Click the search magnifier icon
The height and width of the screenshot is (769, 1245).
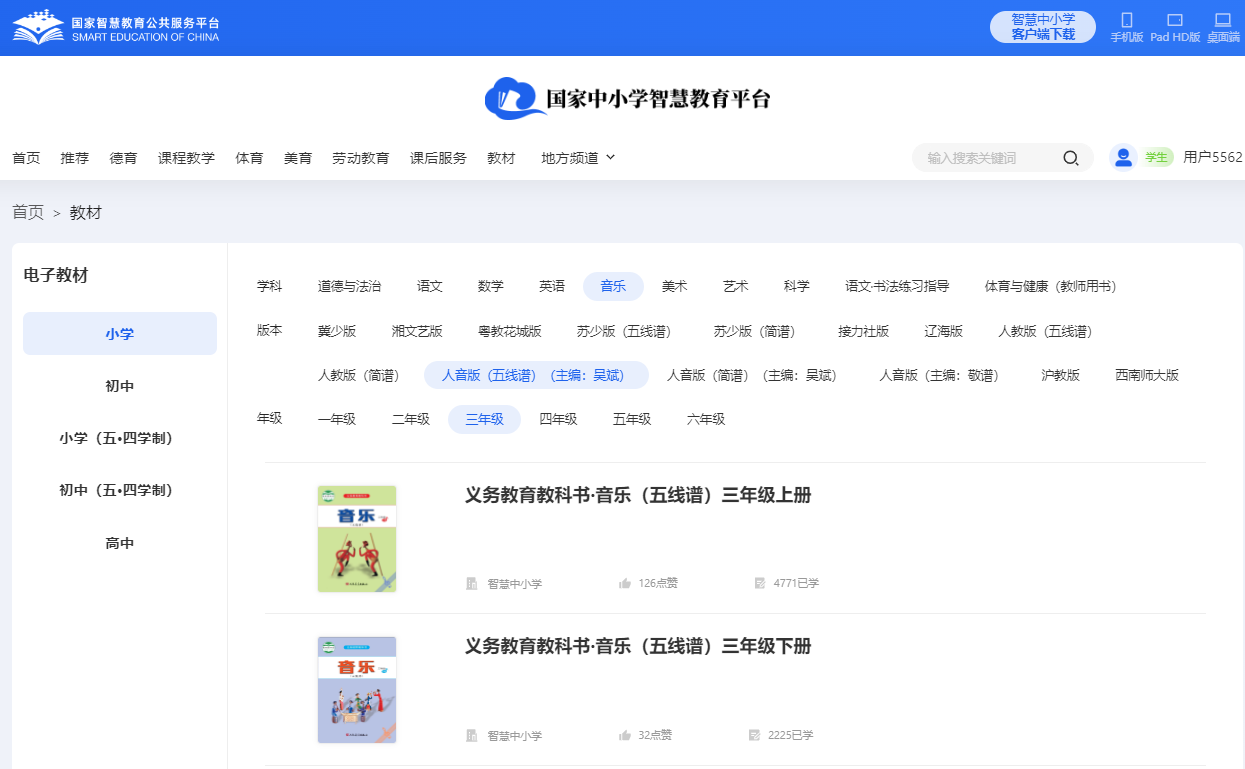[x=1070, y=158]
